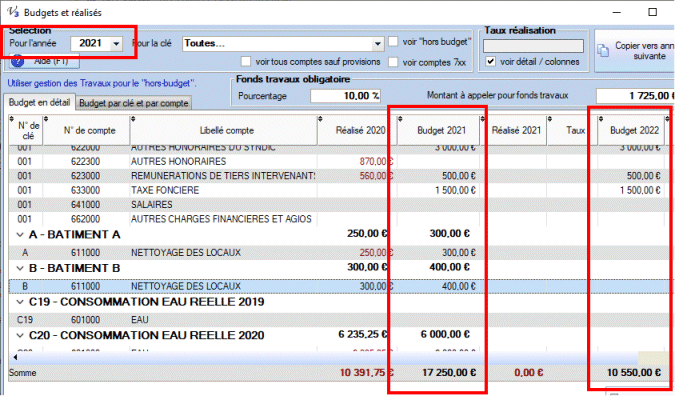This screenshot has height=396, width=675.
Task: Click the 10 391,75 € Réalisé total
Action: (x=366, y=373)
